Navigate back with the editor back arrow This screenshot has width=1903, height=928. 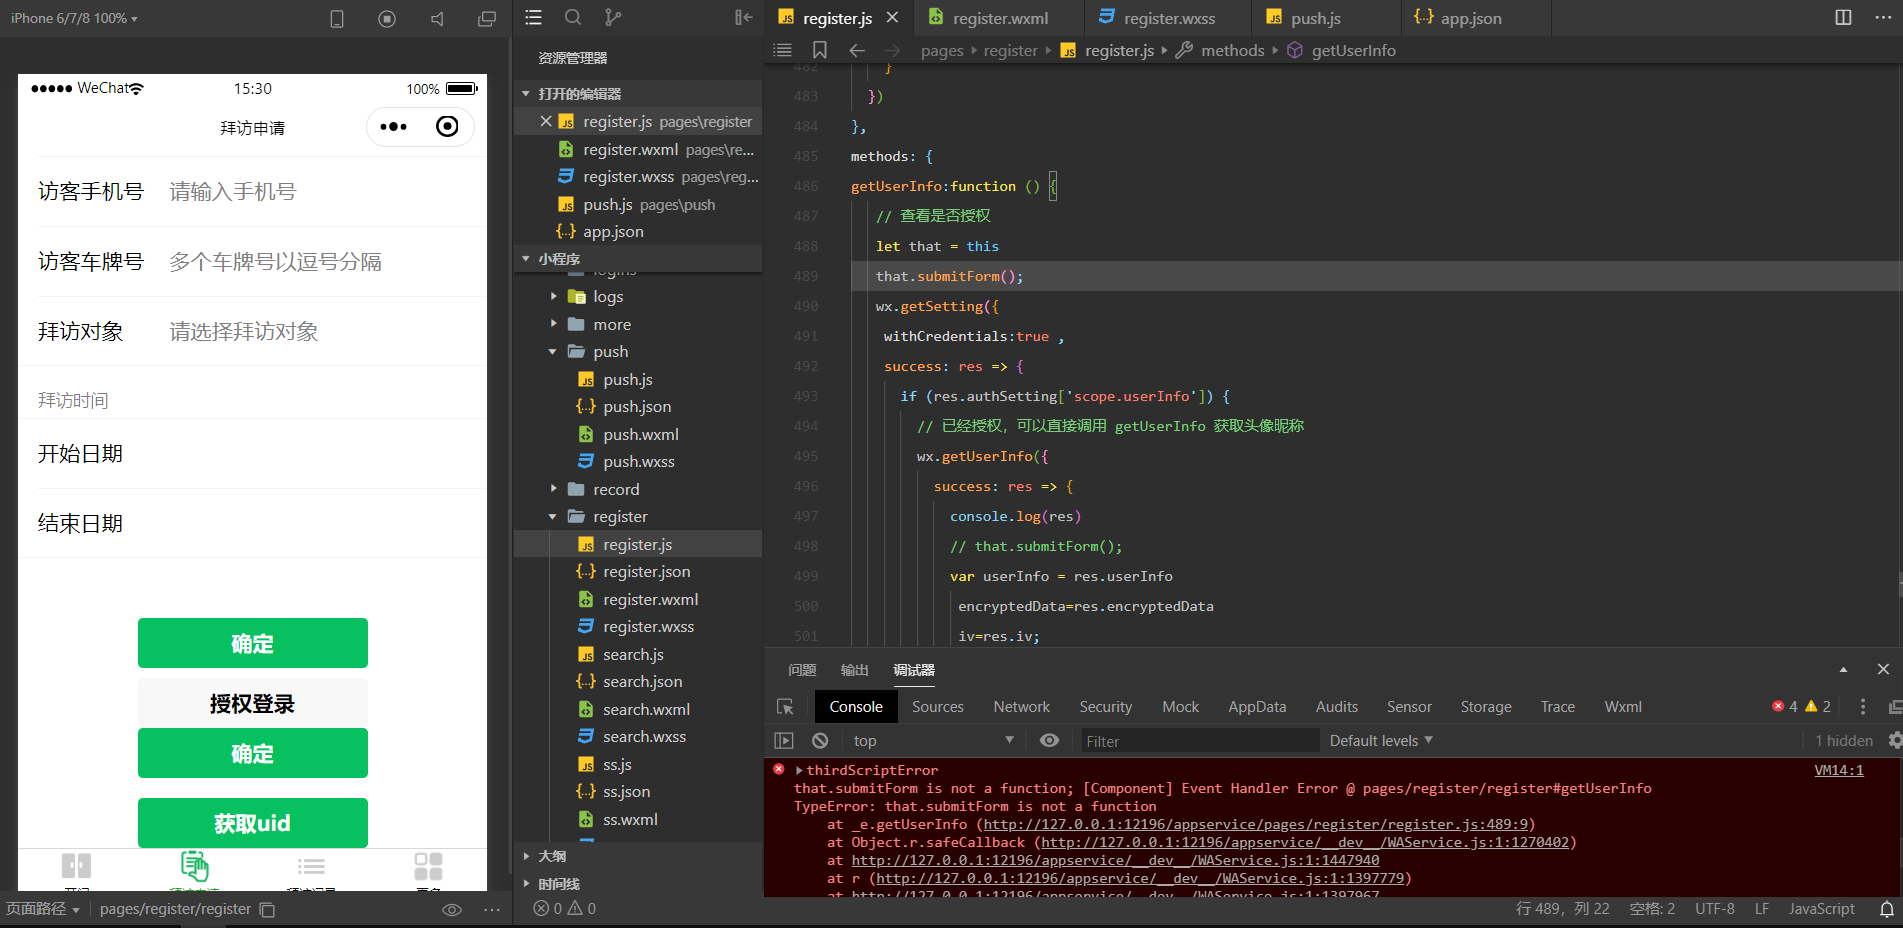click(x=857, y=50)
